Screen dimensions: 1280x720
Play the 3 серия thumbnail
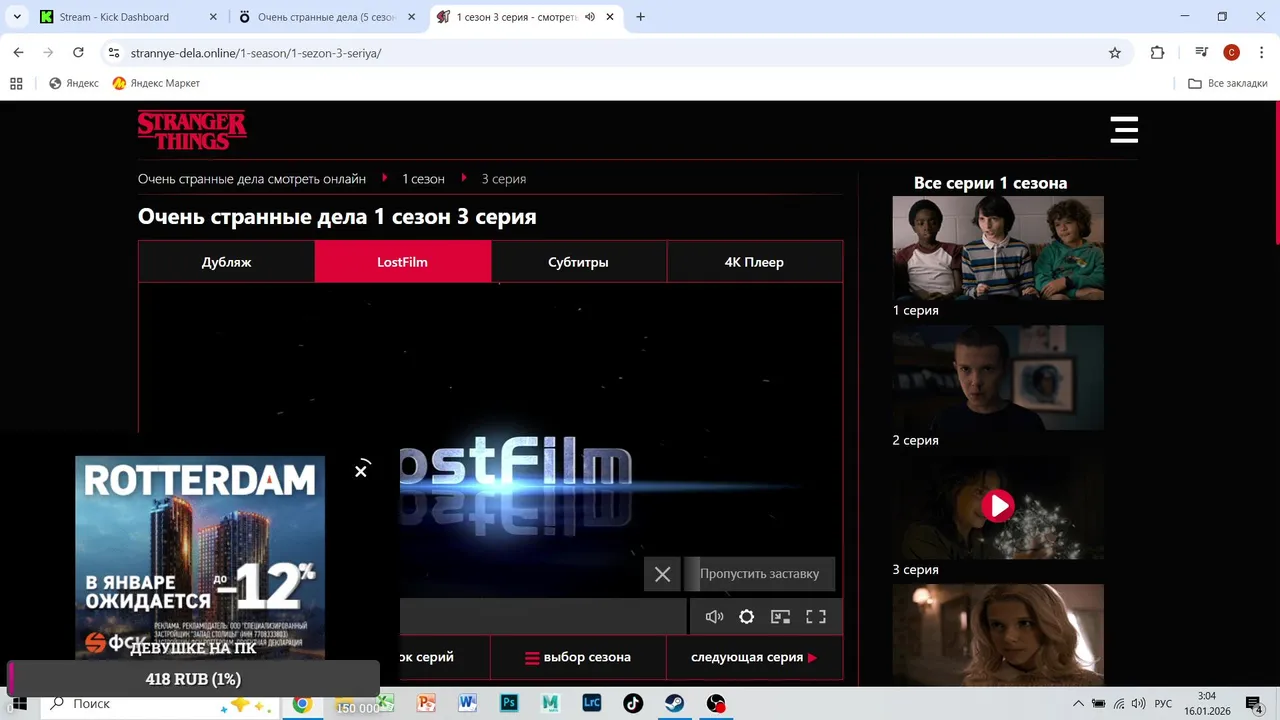coord(998,506)
